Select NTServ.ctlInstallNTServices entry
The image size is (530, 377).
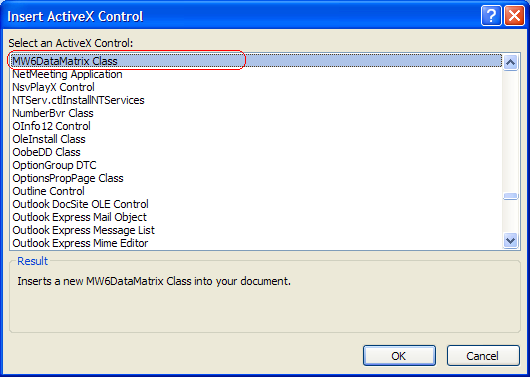pos(256,100)
